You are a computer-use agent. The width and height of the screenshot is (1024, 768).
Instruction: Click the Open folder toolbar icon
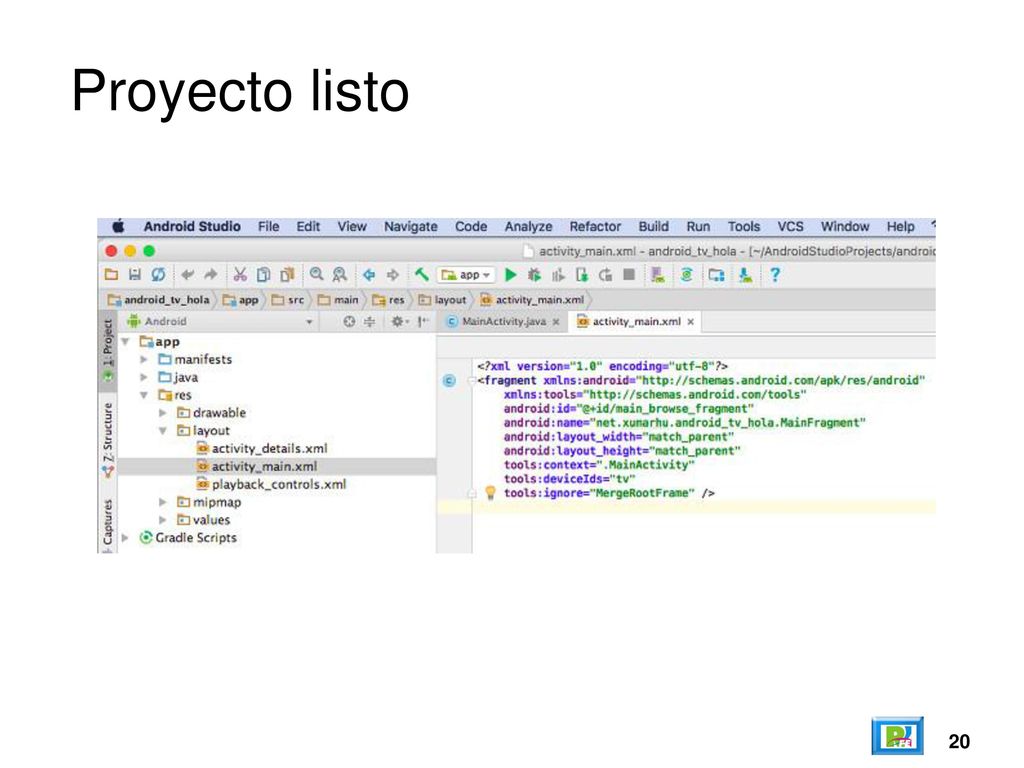click(112, 275)
